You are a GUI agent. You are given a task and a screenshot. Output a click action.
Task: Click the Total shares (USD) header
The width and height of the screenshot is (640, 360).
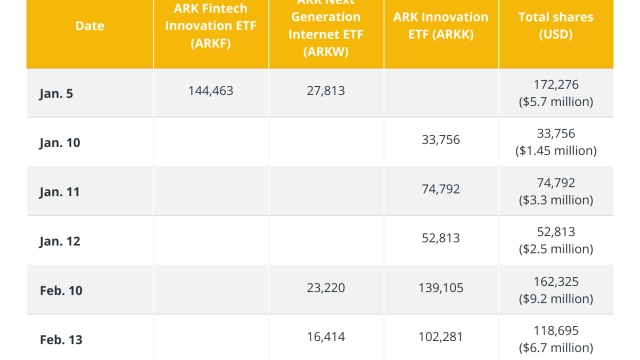pos(556,26)
